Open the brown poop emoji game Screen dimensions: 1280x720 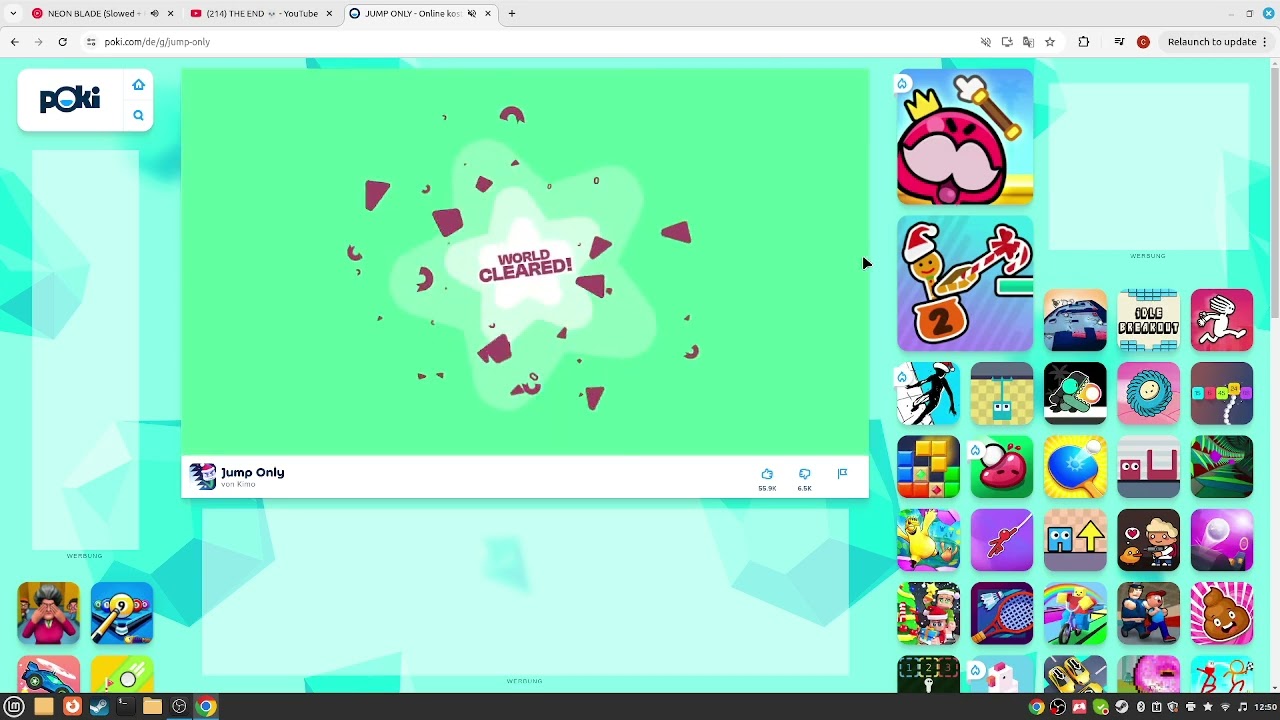1222,613
